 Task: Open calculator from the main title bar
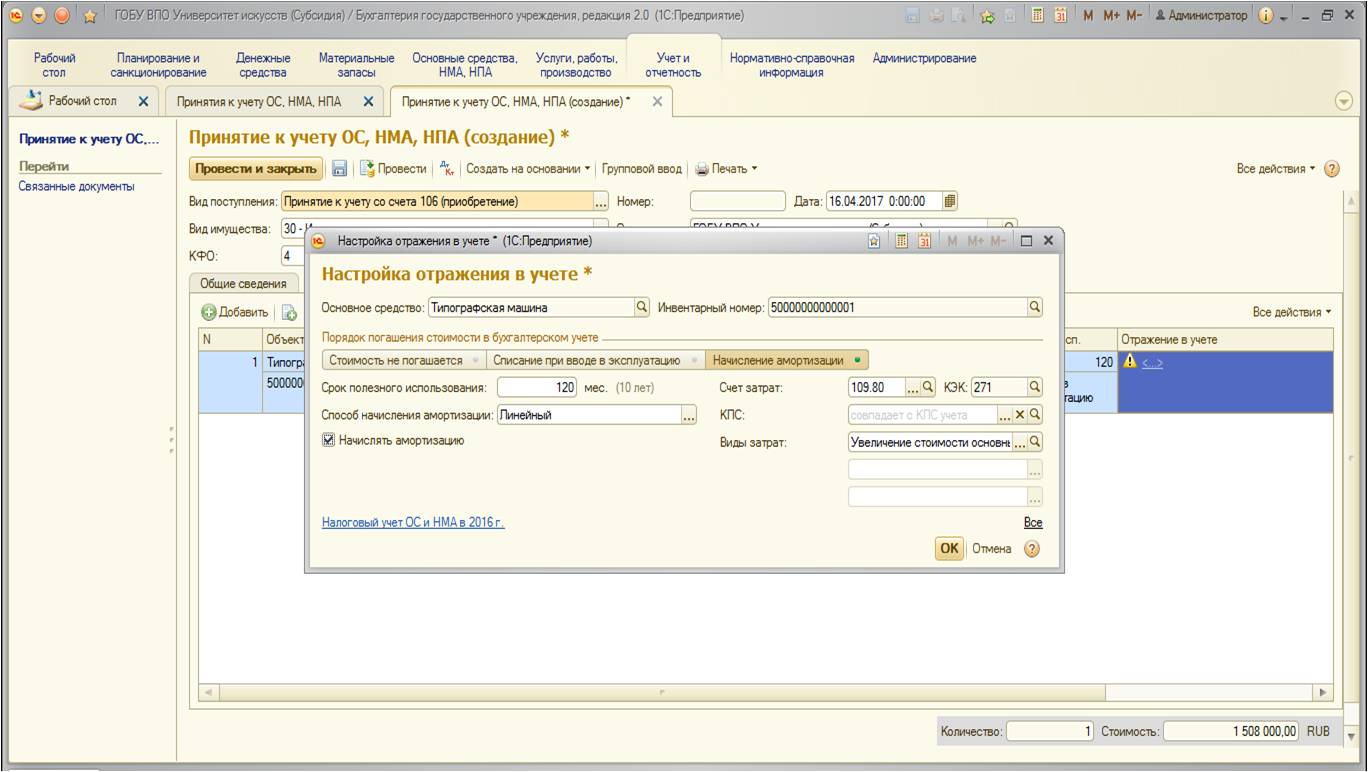[1039, 16]
